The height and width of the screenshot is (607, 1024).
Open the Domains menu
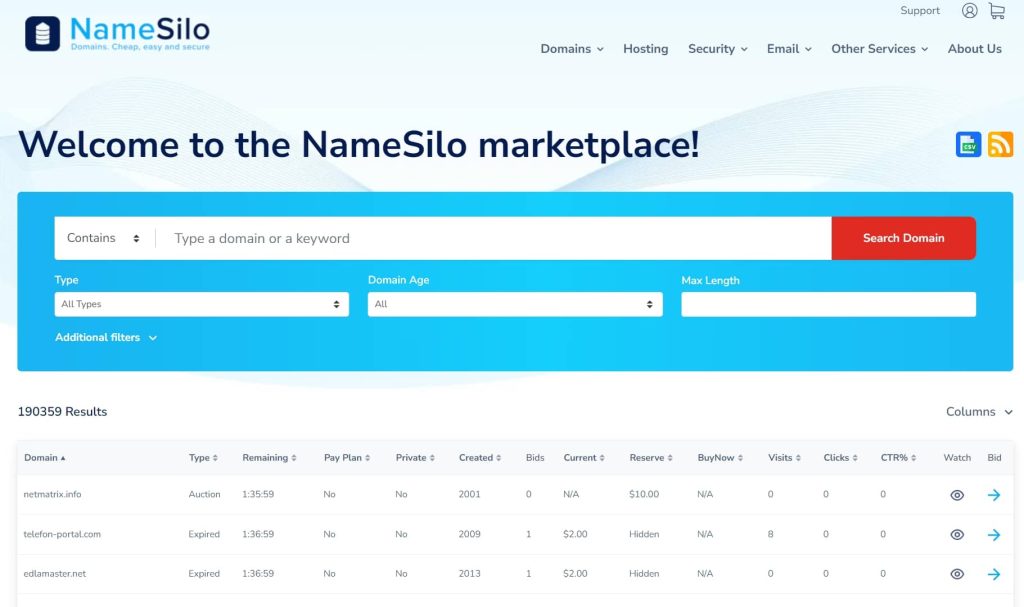point(572,49)
